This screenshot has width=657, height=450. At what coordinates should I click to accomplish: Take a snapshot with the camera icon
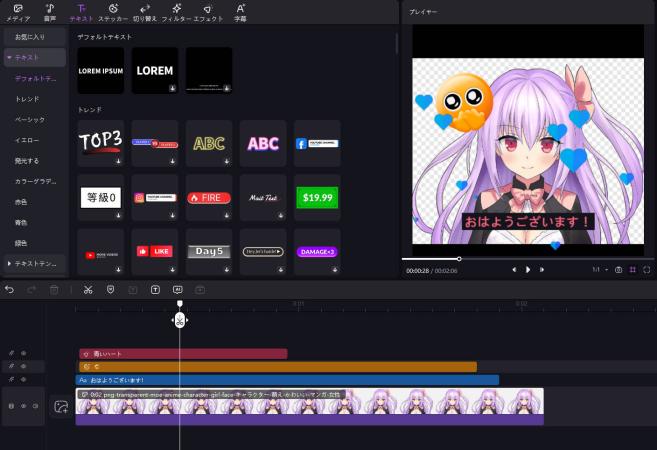point(619,270)
